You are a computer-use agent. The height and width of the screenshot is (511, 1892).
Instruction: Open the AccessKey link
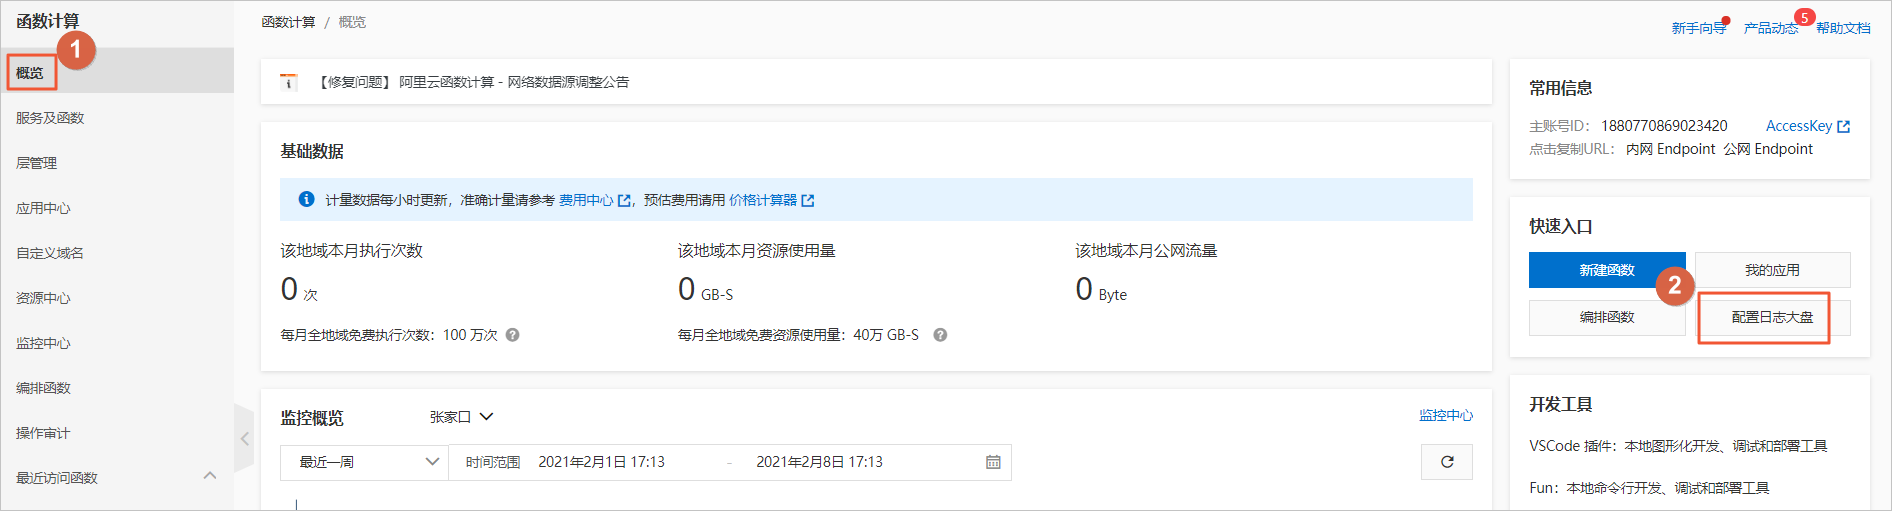click(1799, 126)
